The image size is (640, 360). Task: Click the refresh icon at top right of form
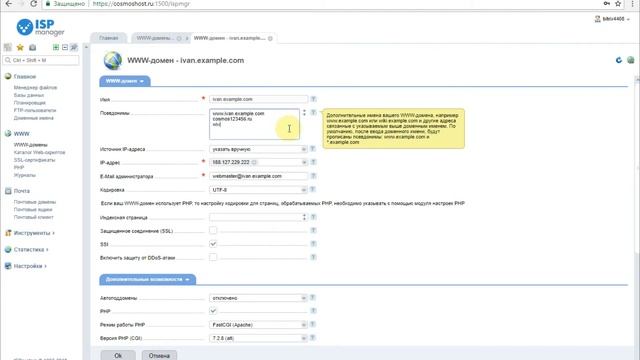click(x=619, y=60)
